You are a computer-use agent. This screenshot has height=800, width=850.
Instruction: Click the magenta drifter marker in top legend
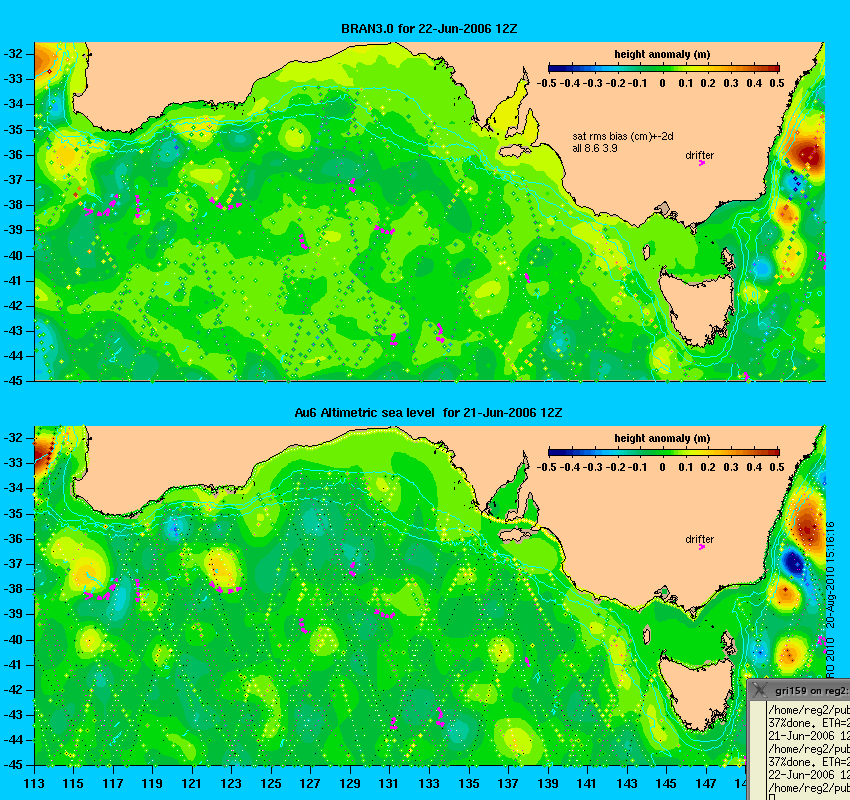point(701,163)
